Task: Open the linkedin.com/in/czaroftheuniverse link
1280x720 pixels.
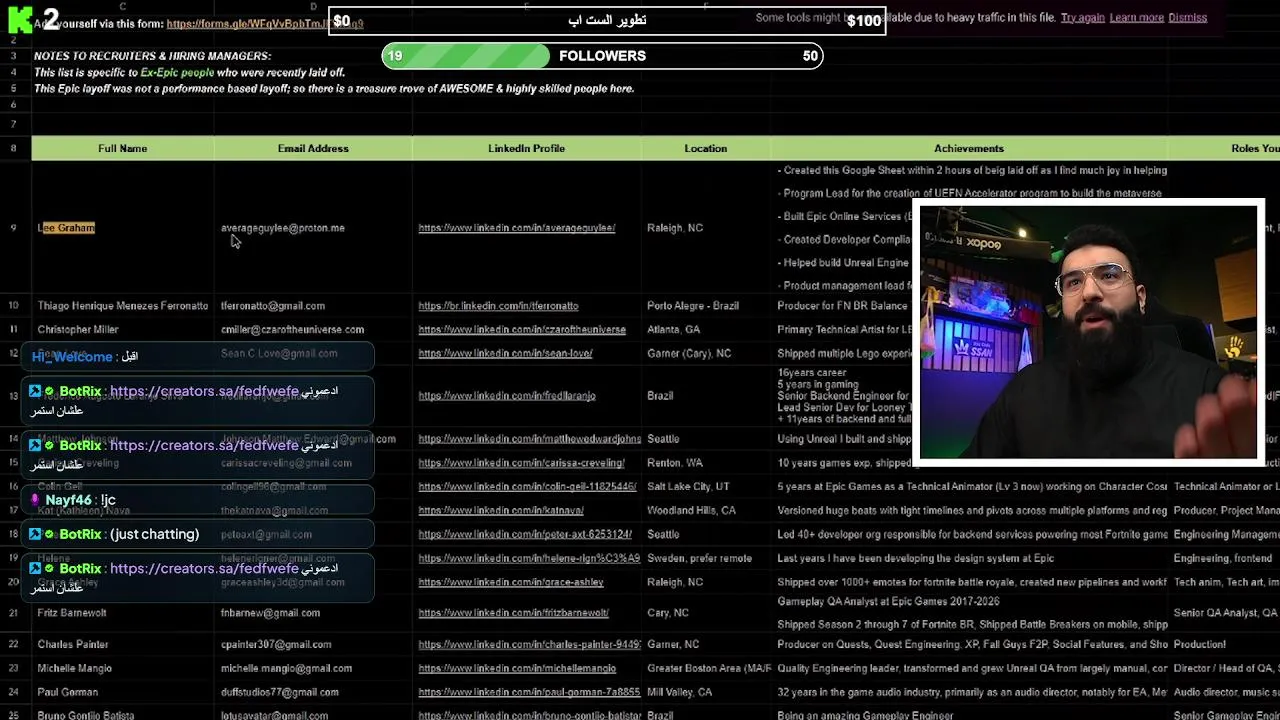Action: 522,329
